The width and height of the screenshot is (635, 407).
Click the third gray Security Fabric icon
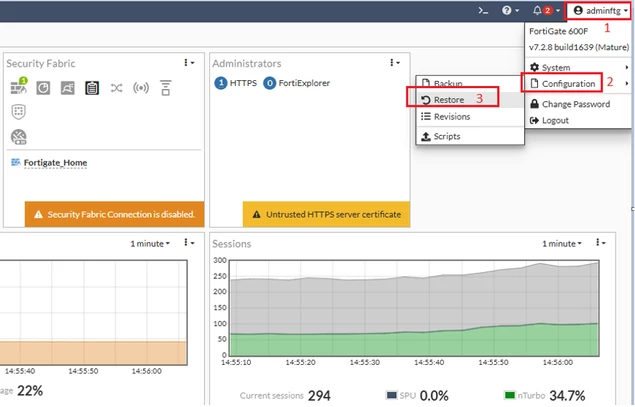point(68,88)
